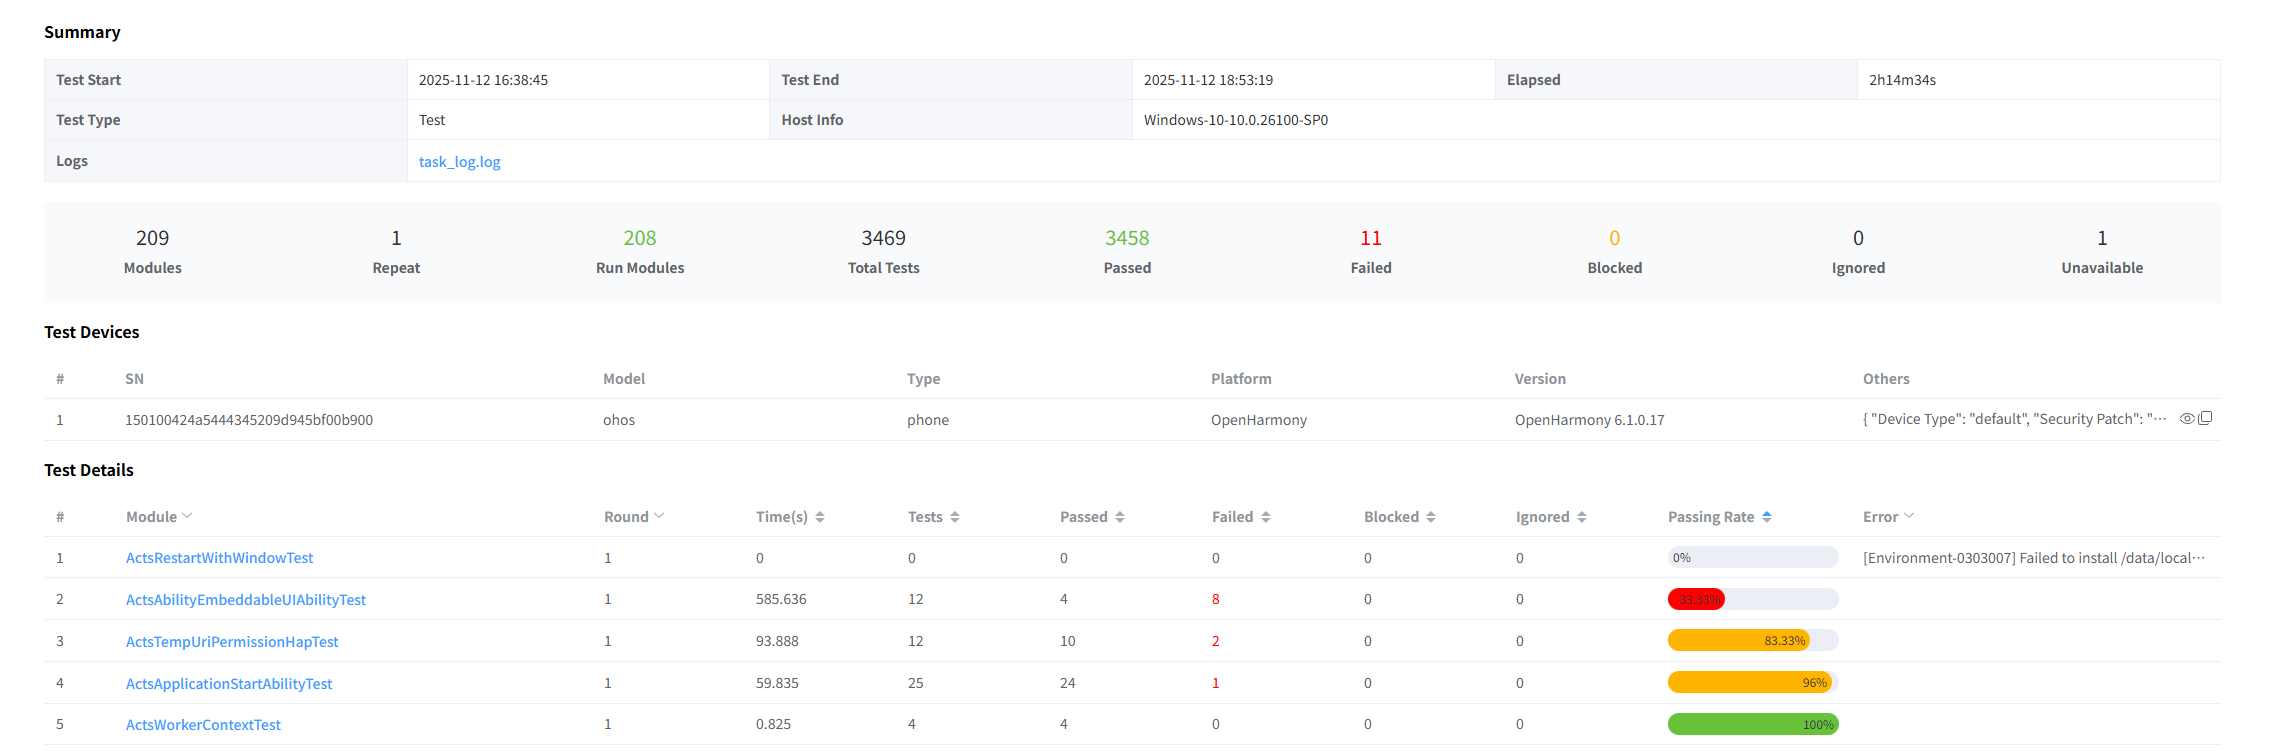The image size is (2293, 751).
Task: Toggle the Passing Rate sort order icon
Action: 1767,517
